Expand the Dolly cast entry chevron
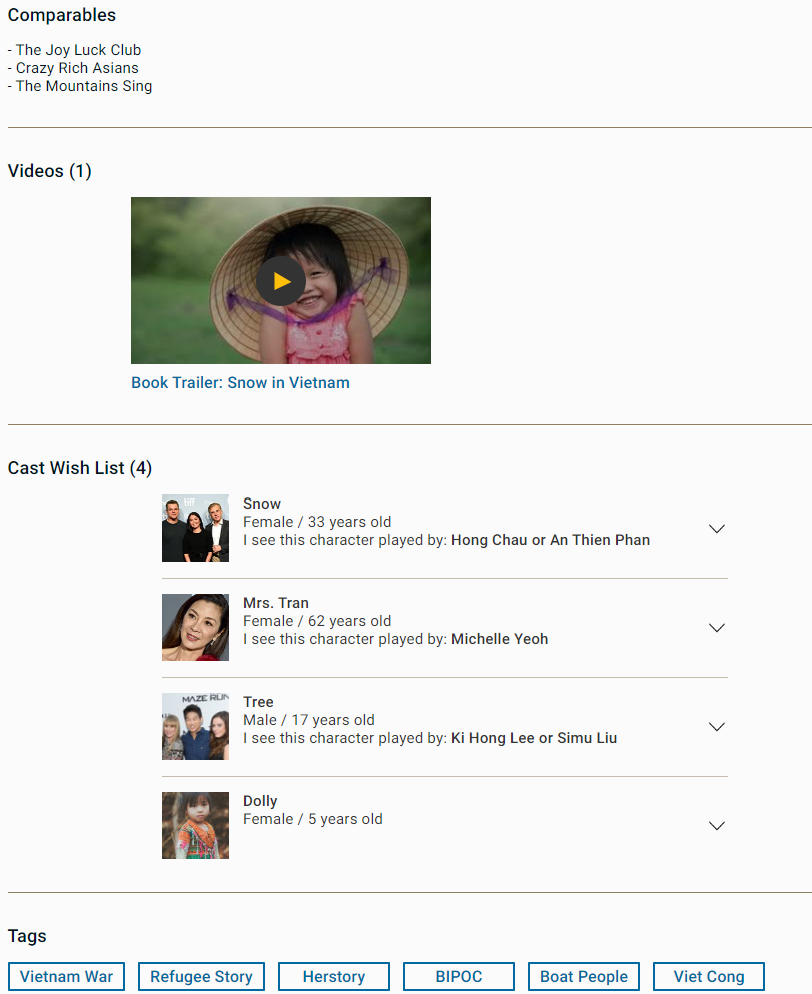Viewport: 812px width, 994px height. (716, 825)
